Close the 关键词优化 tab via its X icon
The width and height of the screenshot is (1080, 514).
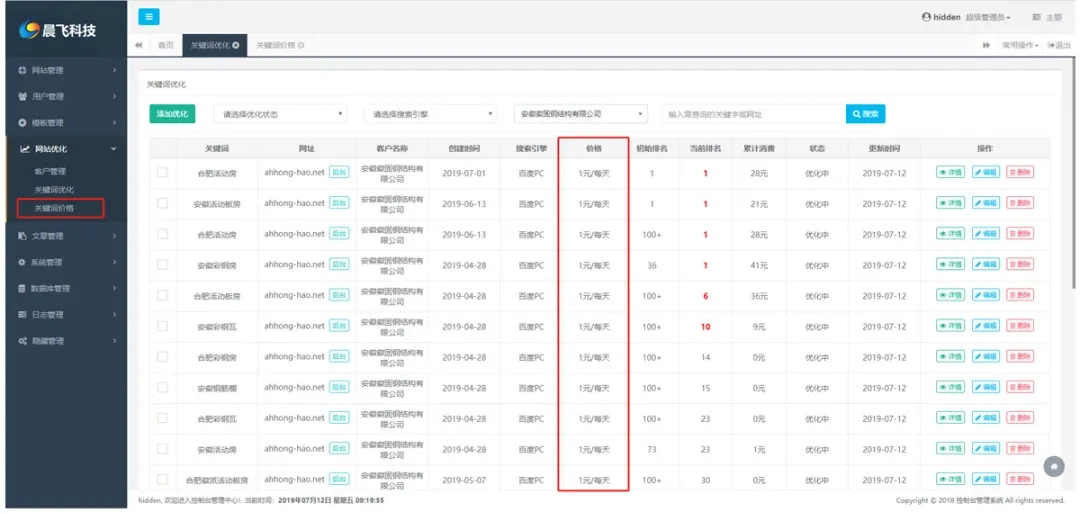click(x=236, y=45)
